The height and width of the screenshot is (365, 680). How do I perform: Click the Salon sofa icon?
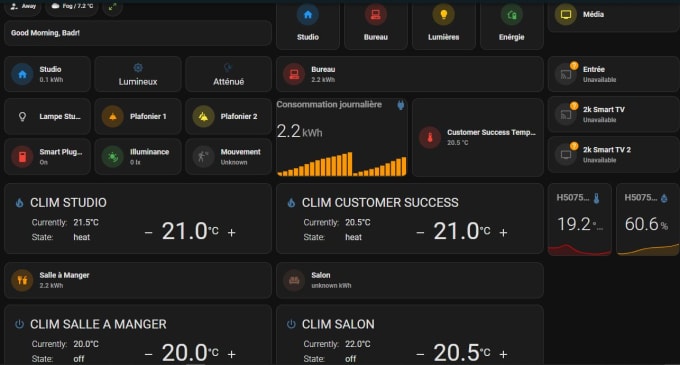click(x=294, y=280)
